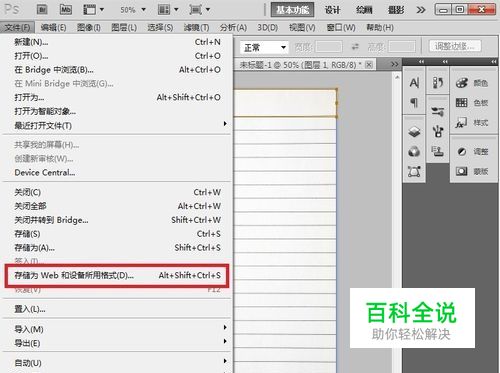
Task: Open the Paths panel icon
Action: coord(414,172)
